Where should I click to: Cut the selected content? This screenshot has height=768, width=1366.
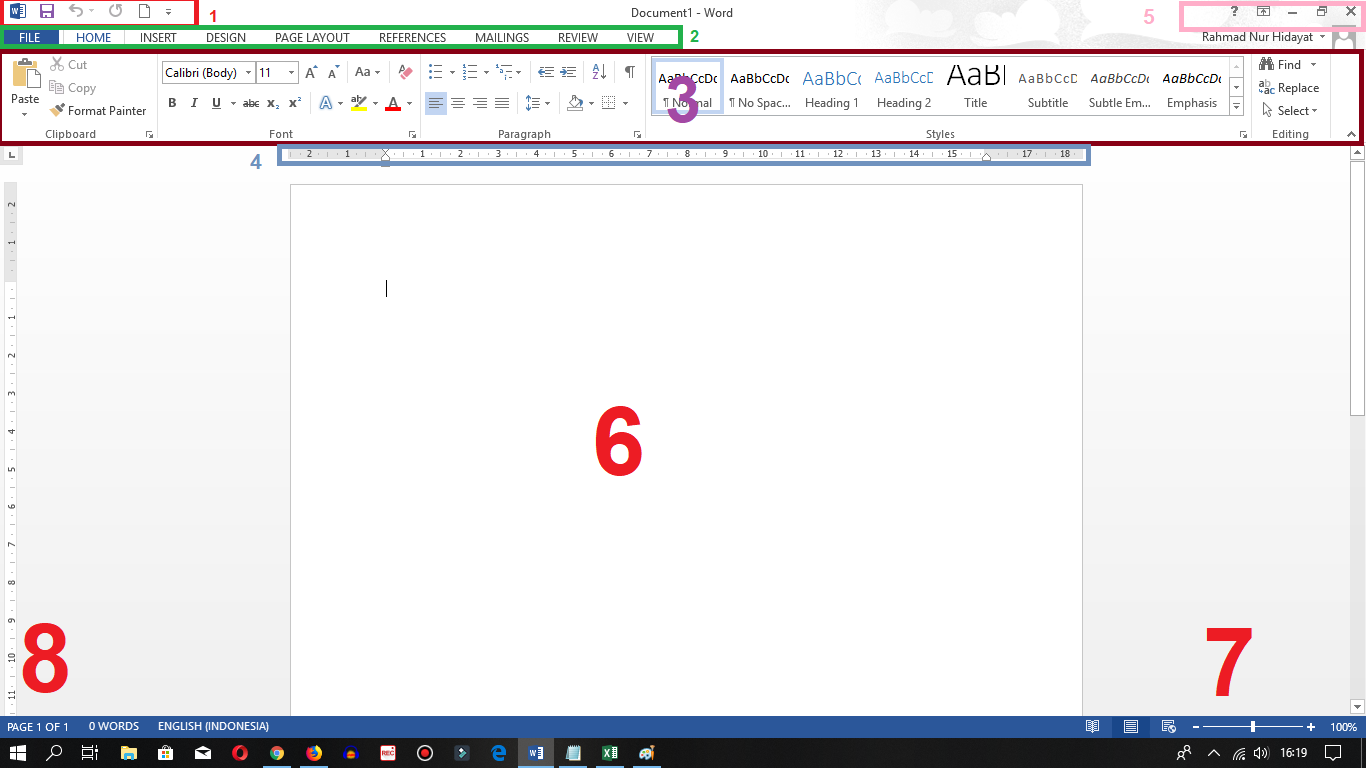[x=69, y=65]
